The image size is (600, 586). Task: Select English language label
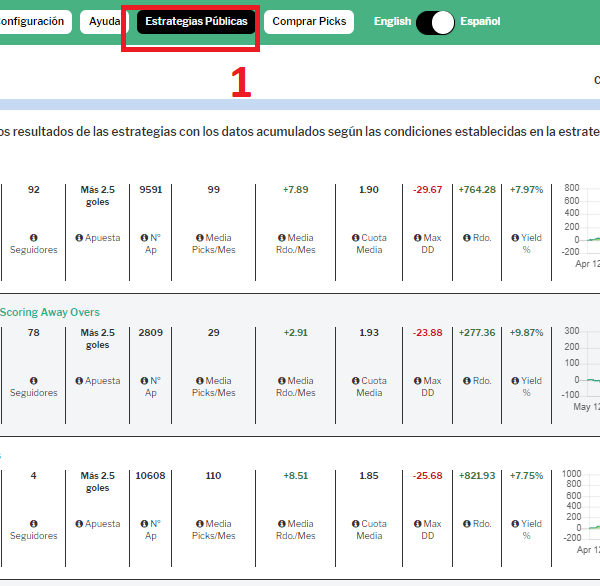click(x=392, y=21)
